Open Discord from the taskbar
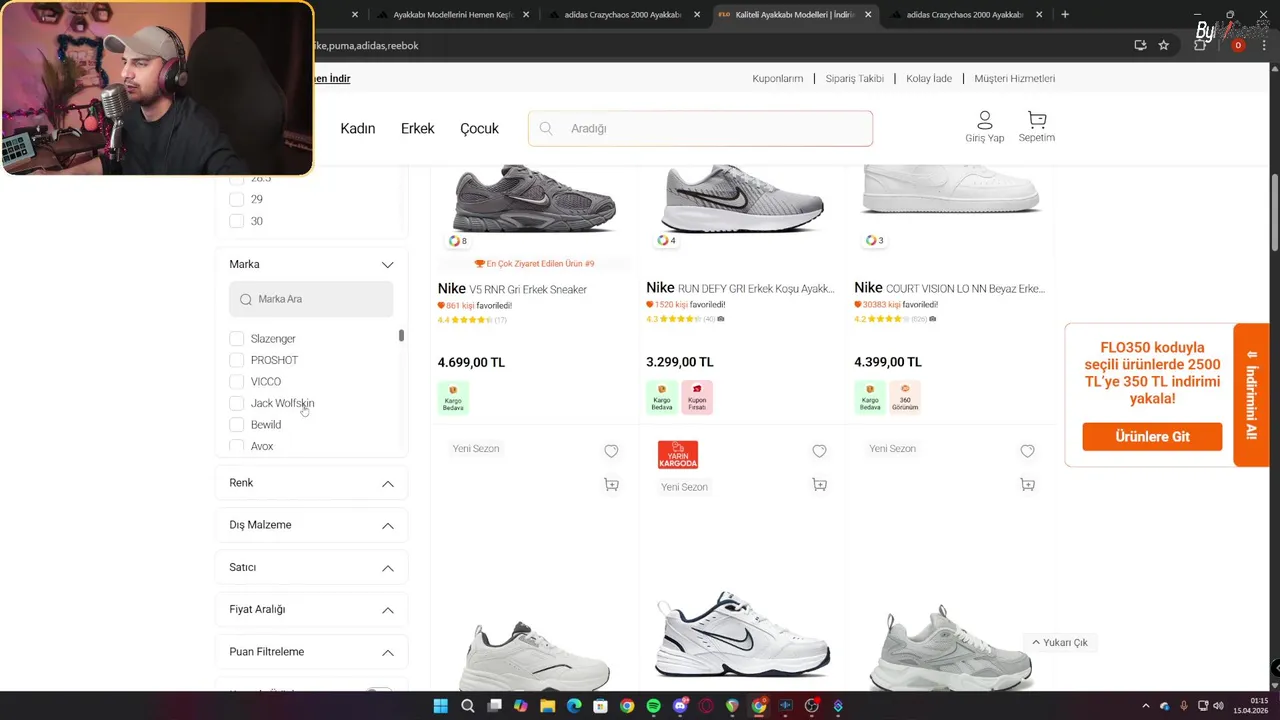Screen dimensions: 1280x720 (x=681, y=706)
